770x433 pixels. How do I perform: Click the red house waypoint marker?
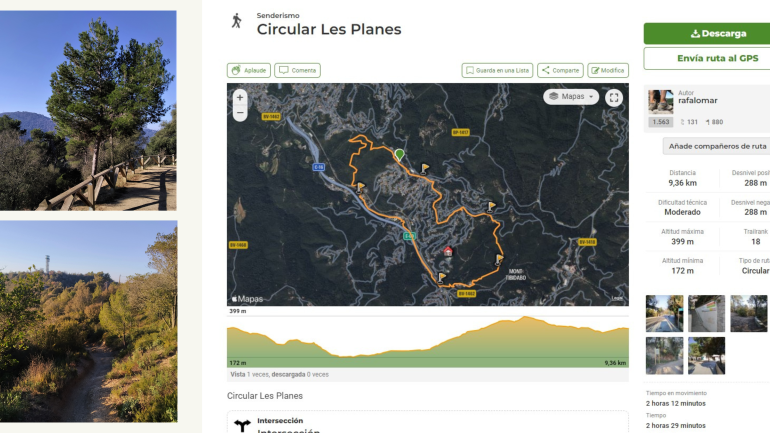(448, 251)
